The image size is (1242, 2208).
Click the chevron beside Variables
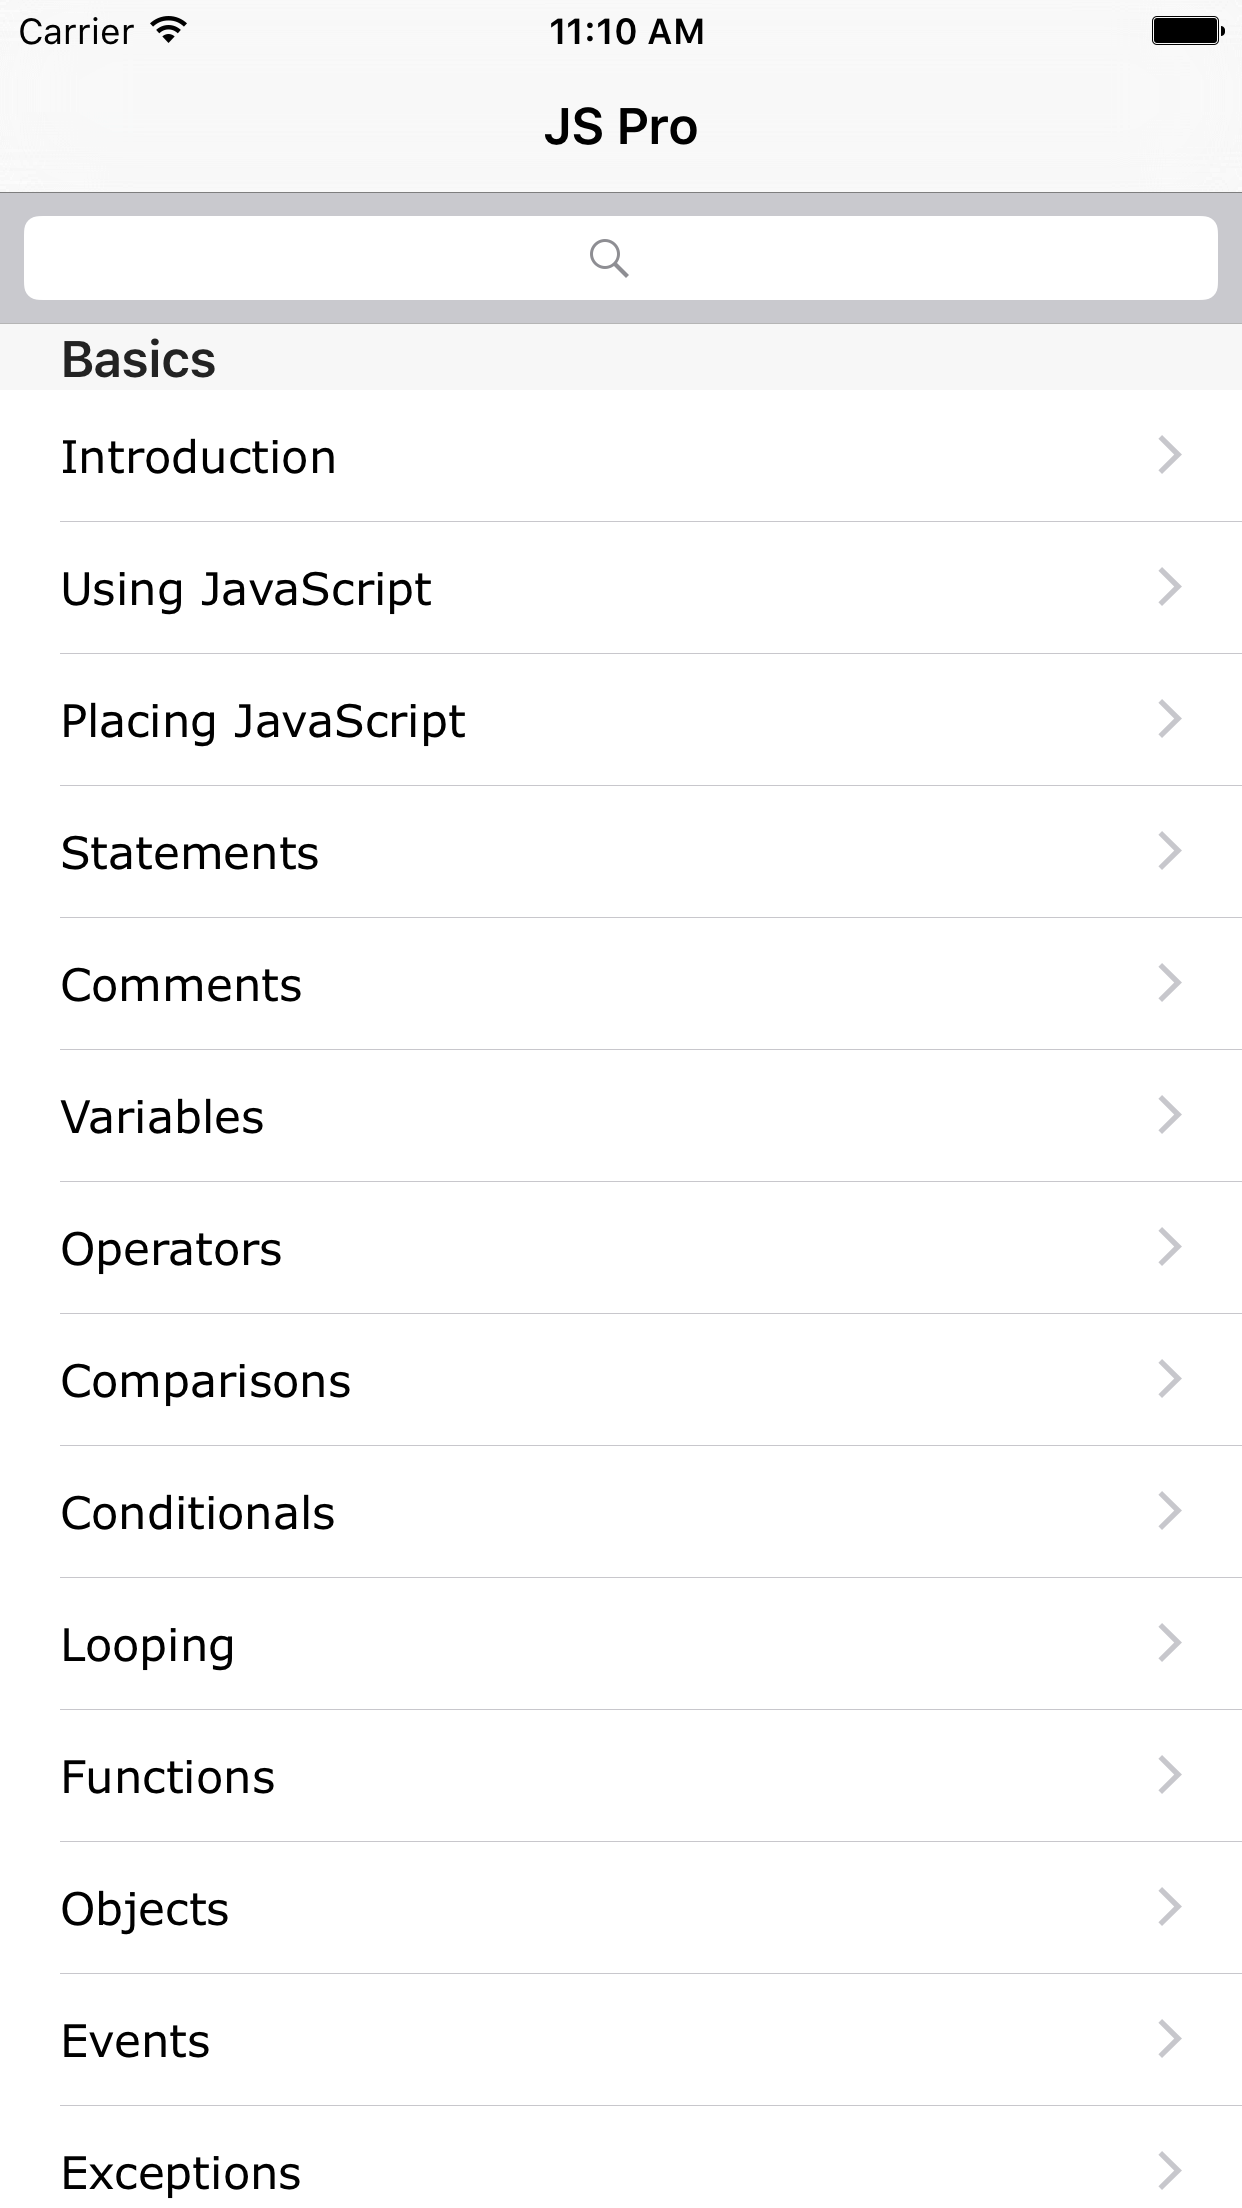tap(1170, 1116)
